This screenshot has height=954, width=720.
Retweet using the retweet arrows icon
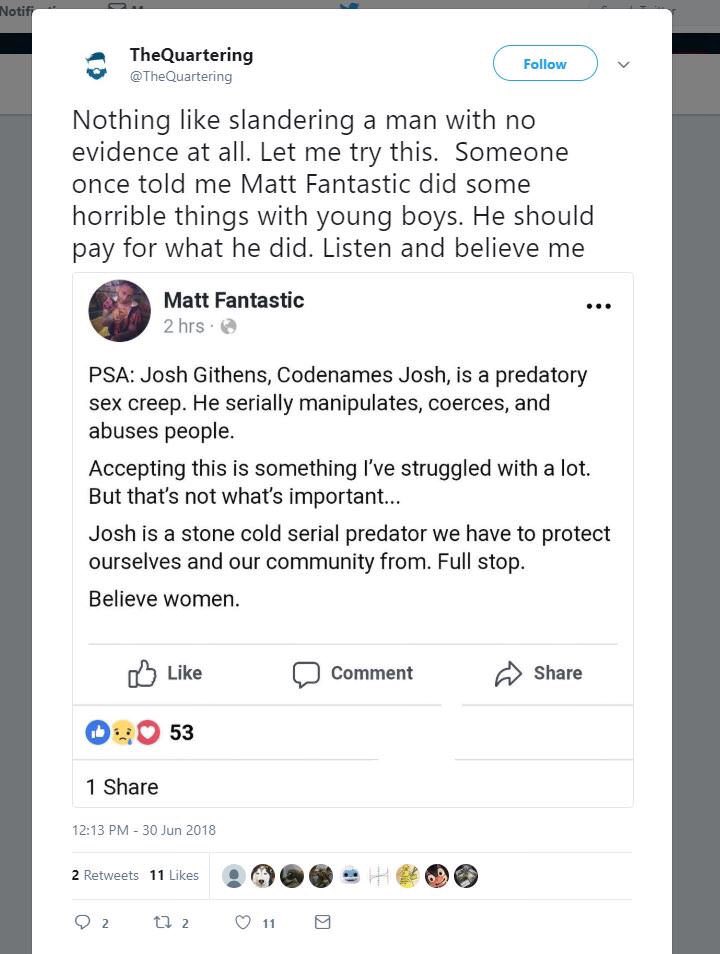coord(162,922)
